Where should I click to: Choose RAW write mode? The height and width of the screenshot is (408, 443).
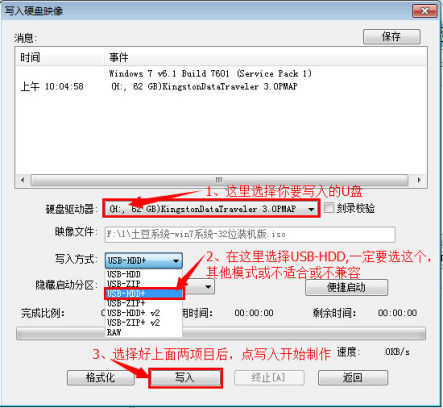click(114, 332)
